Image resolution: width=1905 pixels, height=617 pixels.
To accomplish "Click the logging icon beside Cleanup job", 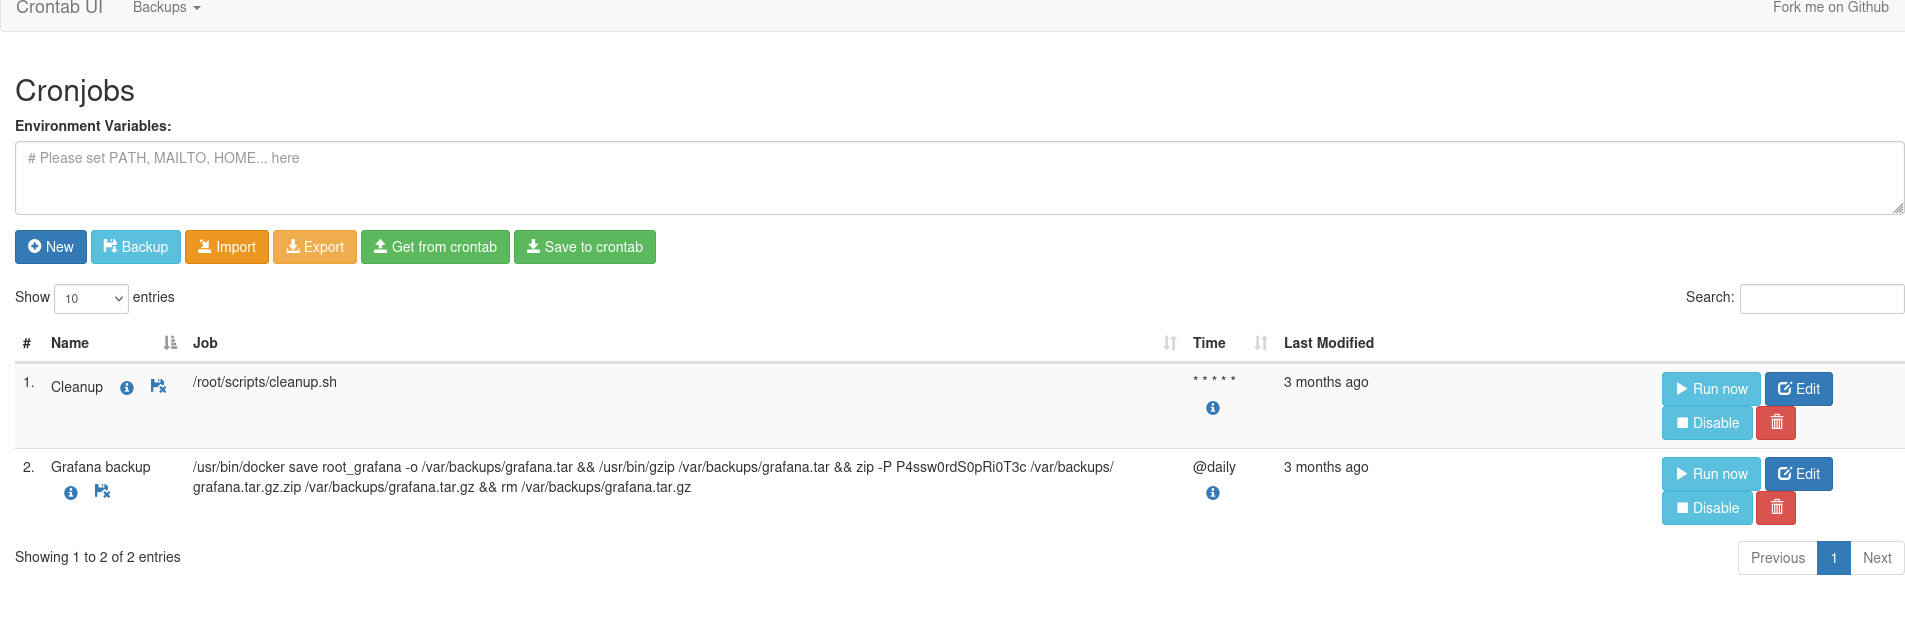I will (x=158, y=386).
